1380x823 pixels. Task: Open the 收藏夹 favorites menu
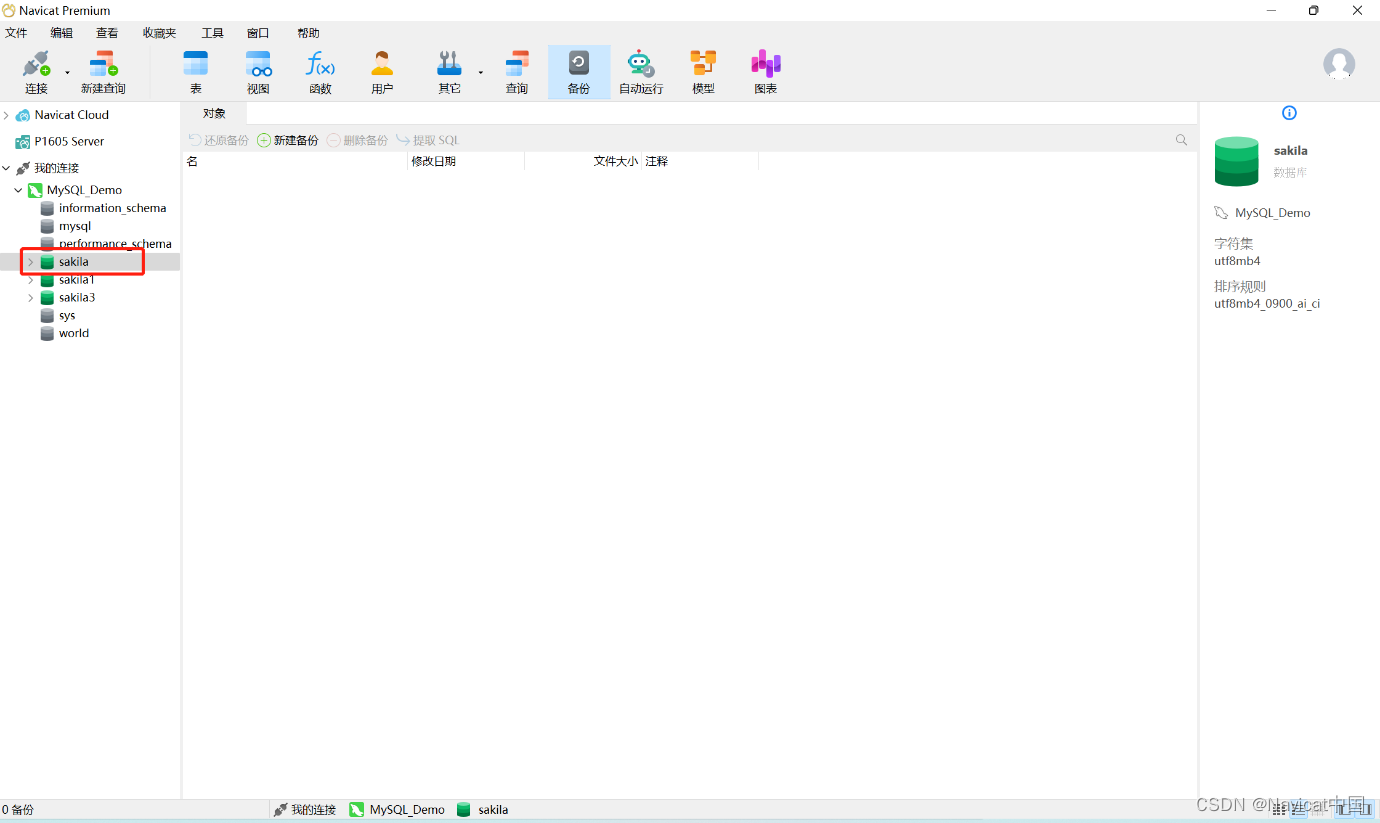coord(159,33)
